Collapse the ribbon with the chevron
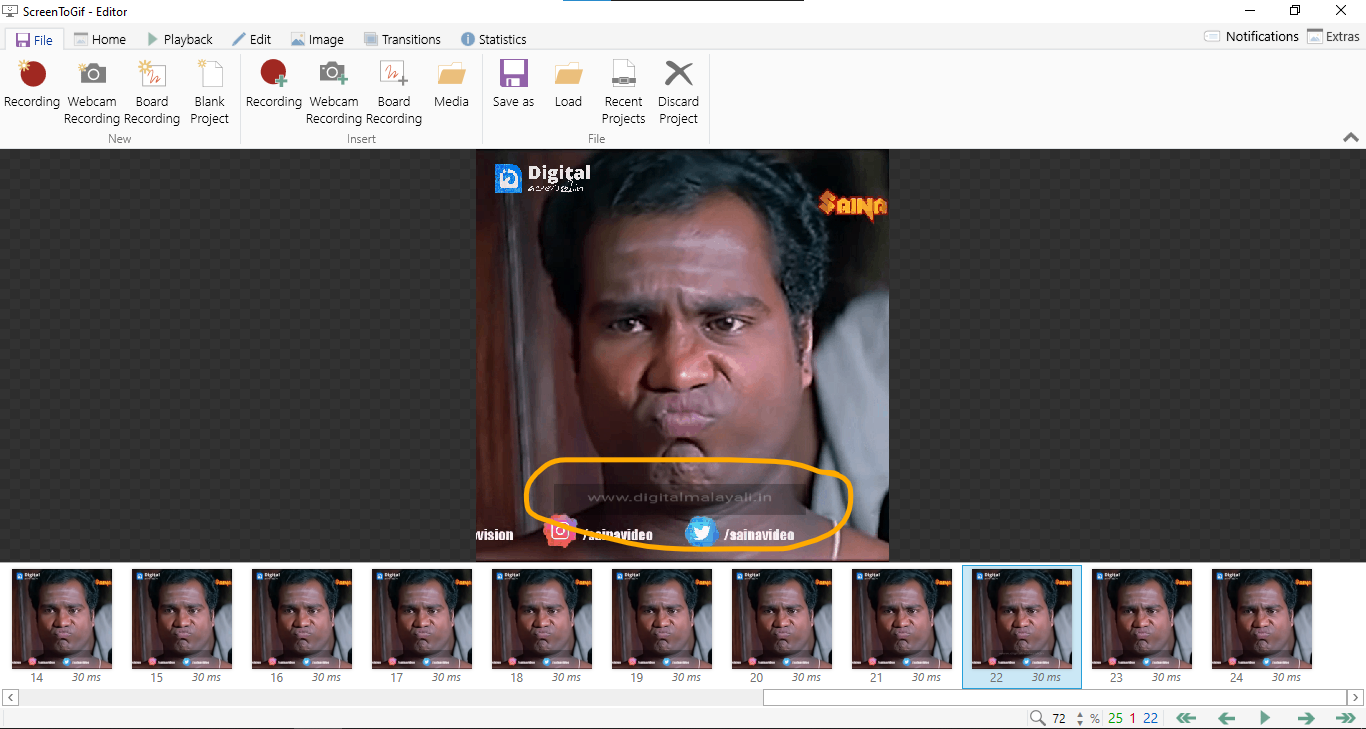Screen dimensions: 1366x729 [x=1350, y=137]
